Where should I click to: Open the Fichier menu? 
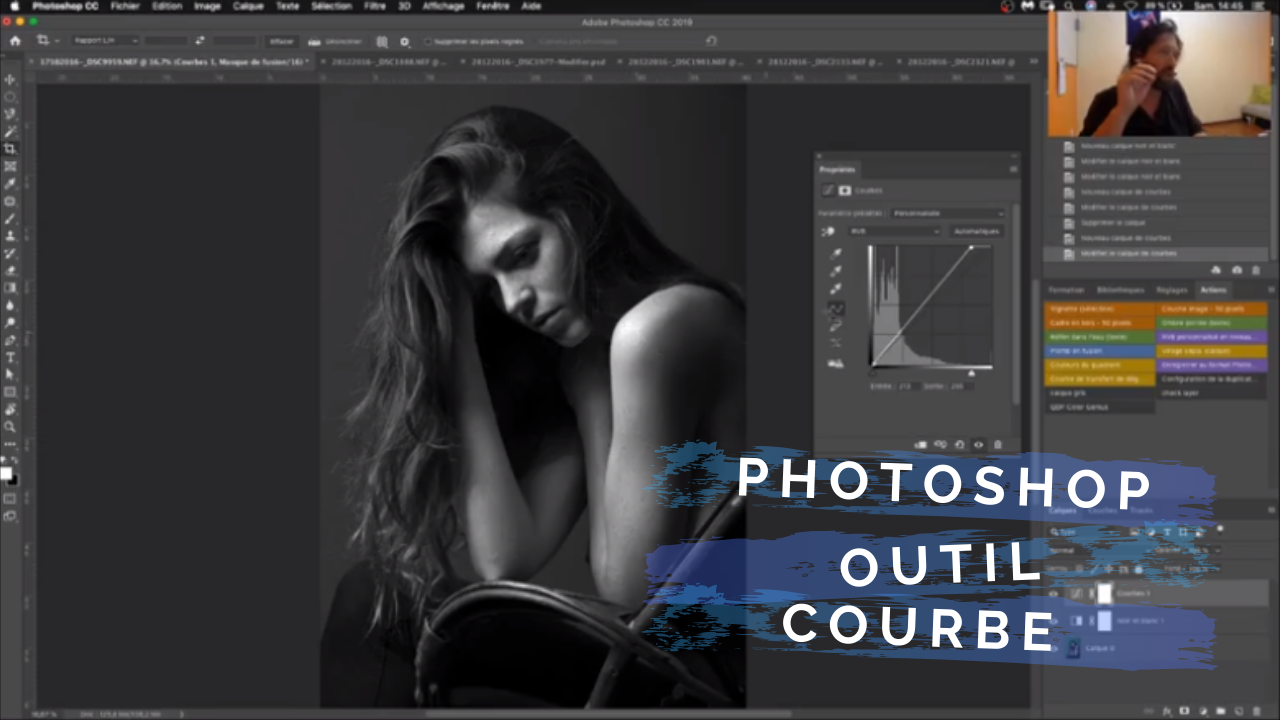click(125, 6)
